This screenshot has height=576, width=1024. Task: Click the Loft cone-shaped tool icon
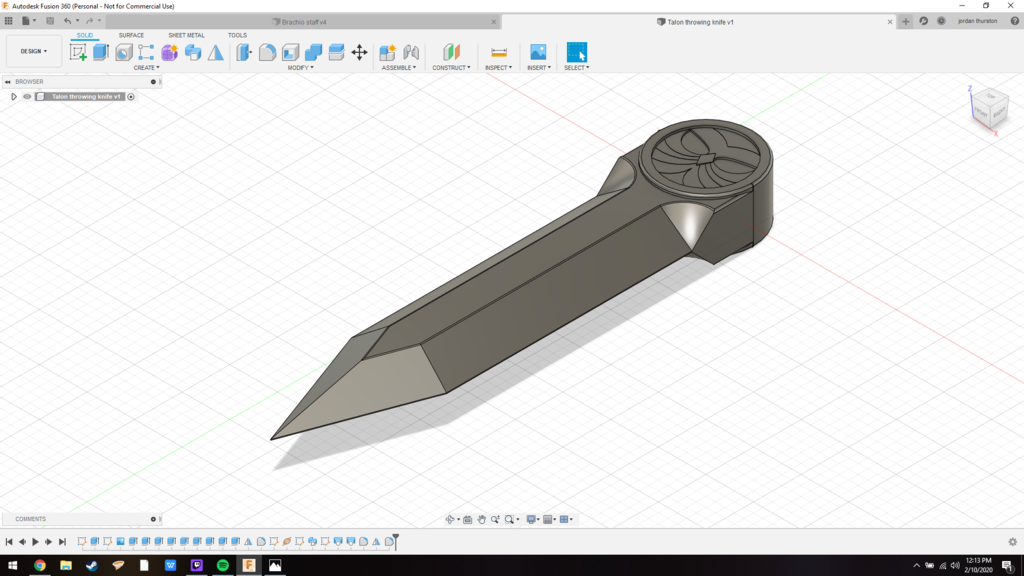click(x=216, y=52)
